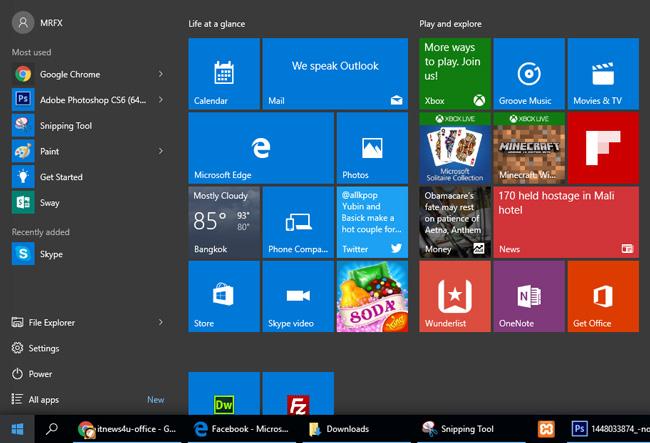650x443 pixels.
Task: Open the News tile about Mali hotel
Action: coord(566,222)
